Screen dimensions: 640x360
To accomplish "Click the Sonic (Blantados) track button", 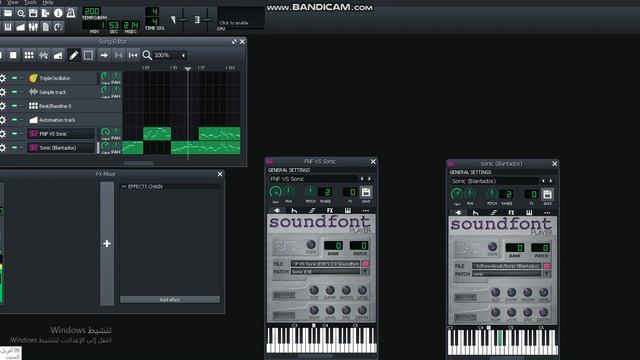I will point(61,147).
